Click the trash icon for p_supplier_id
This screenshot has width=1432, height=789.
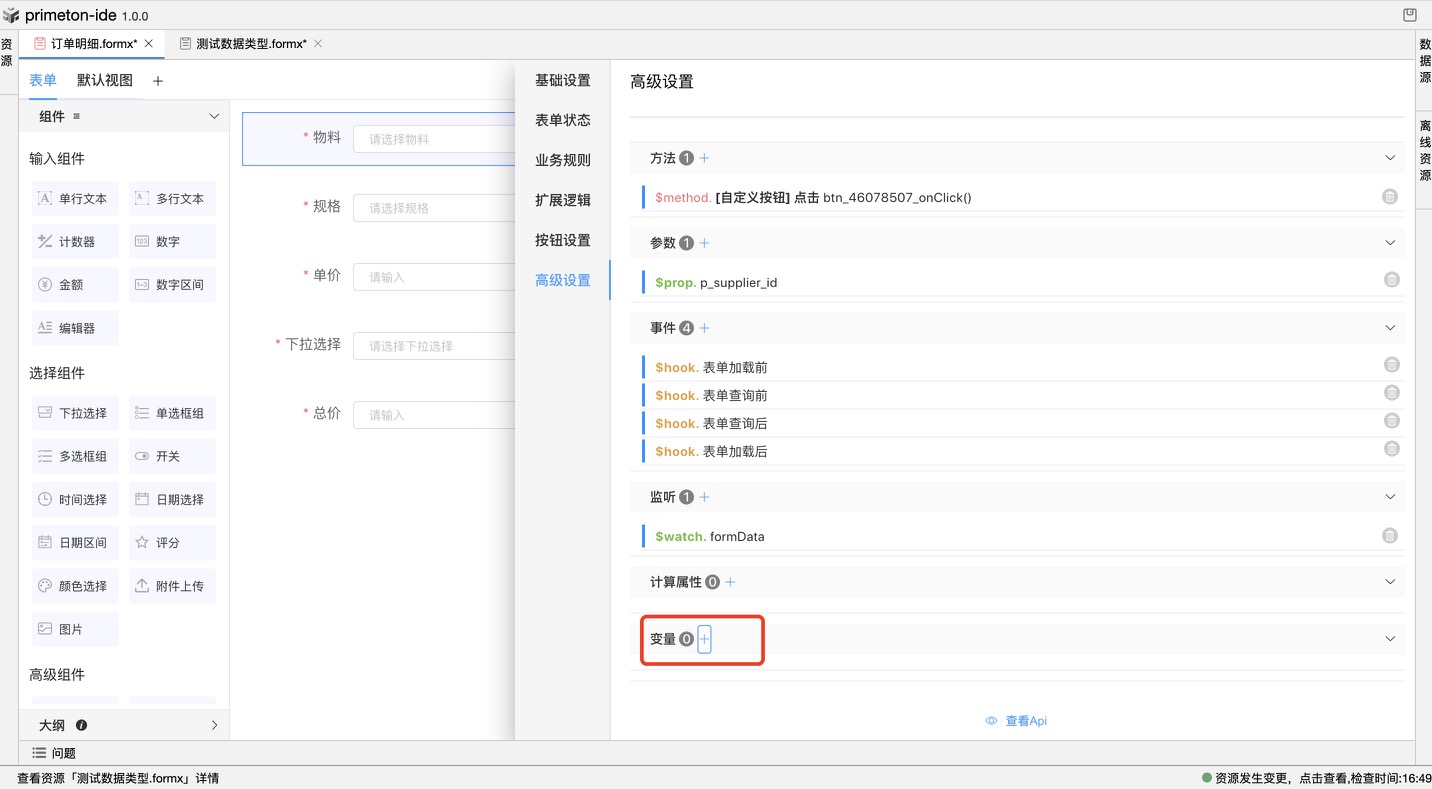tap(1391, 280)
